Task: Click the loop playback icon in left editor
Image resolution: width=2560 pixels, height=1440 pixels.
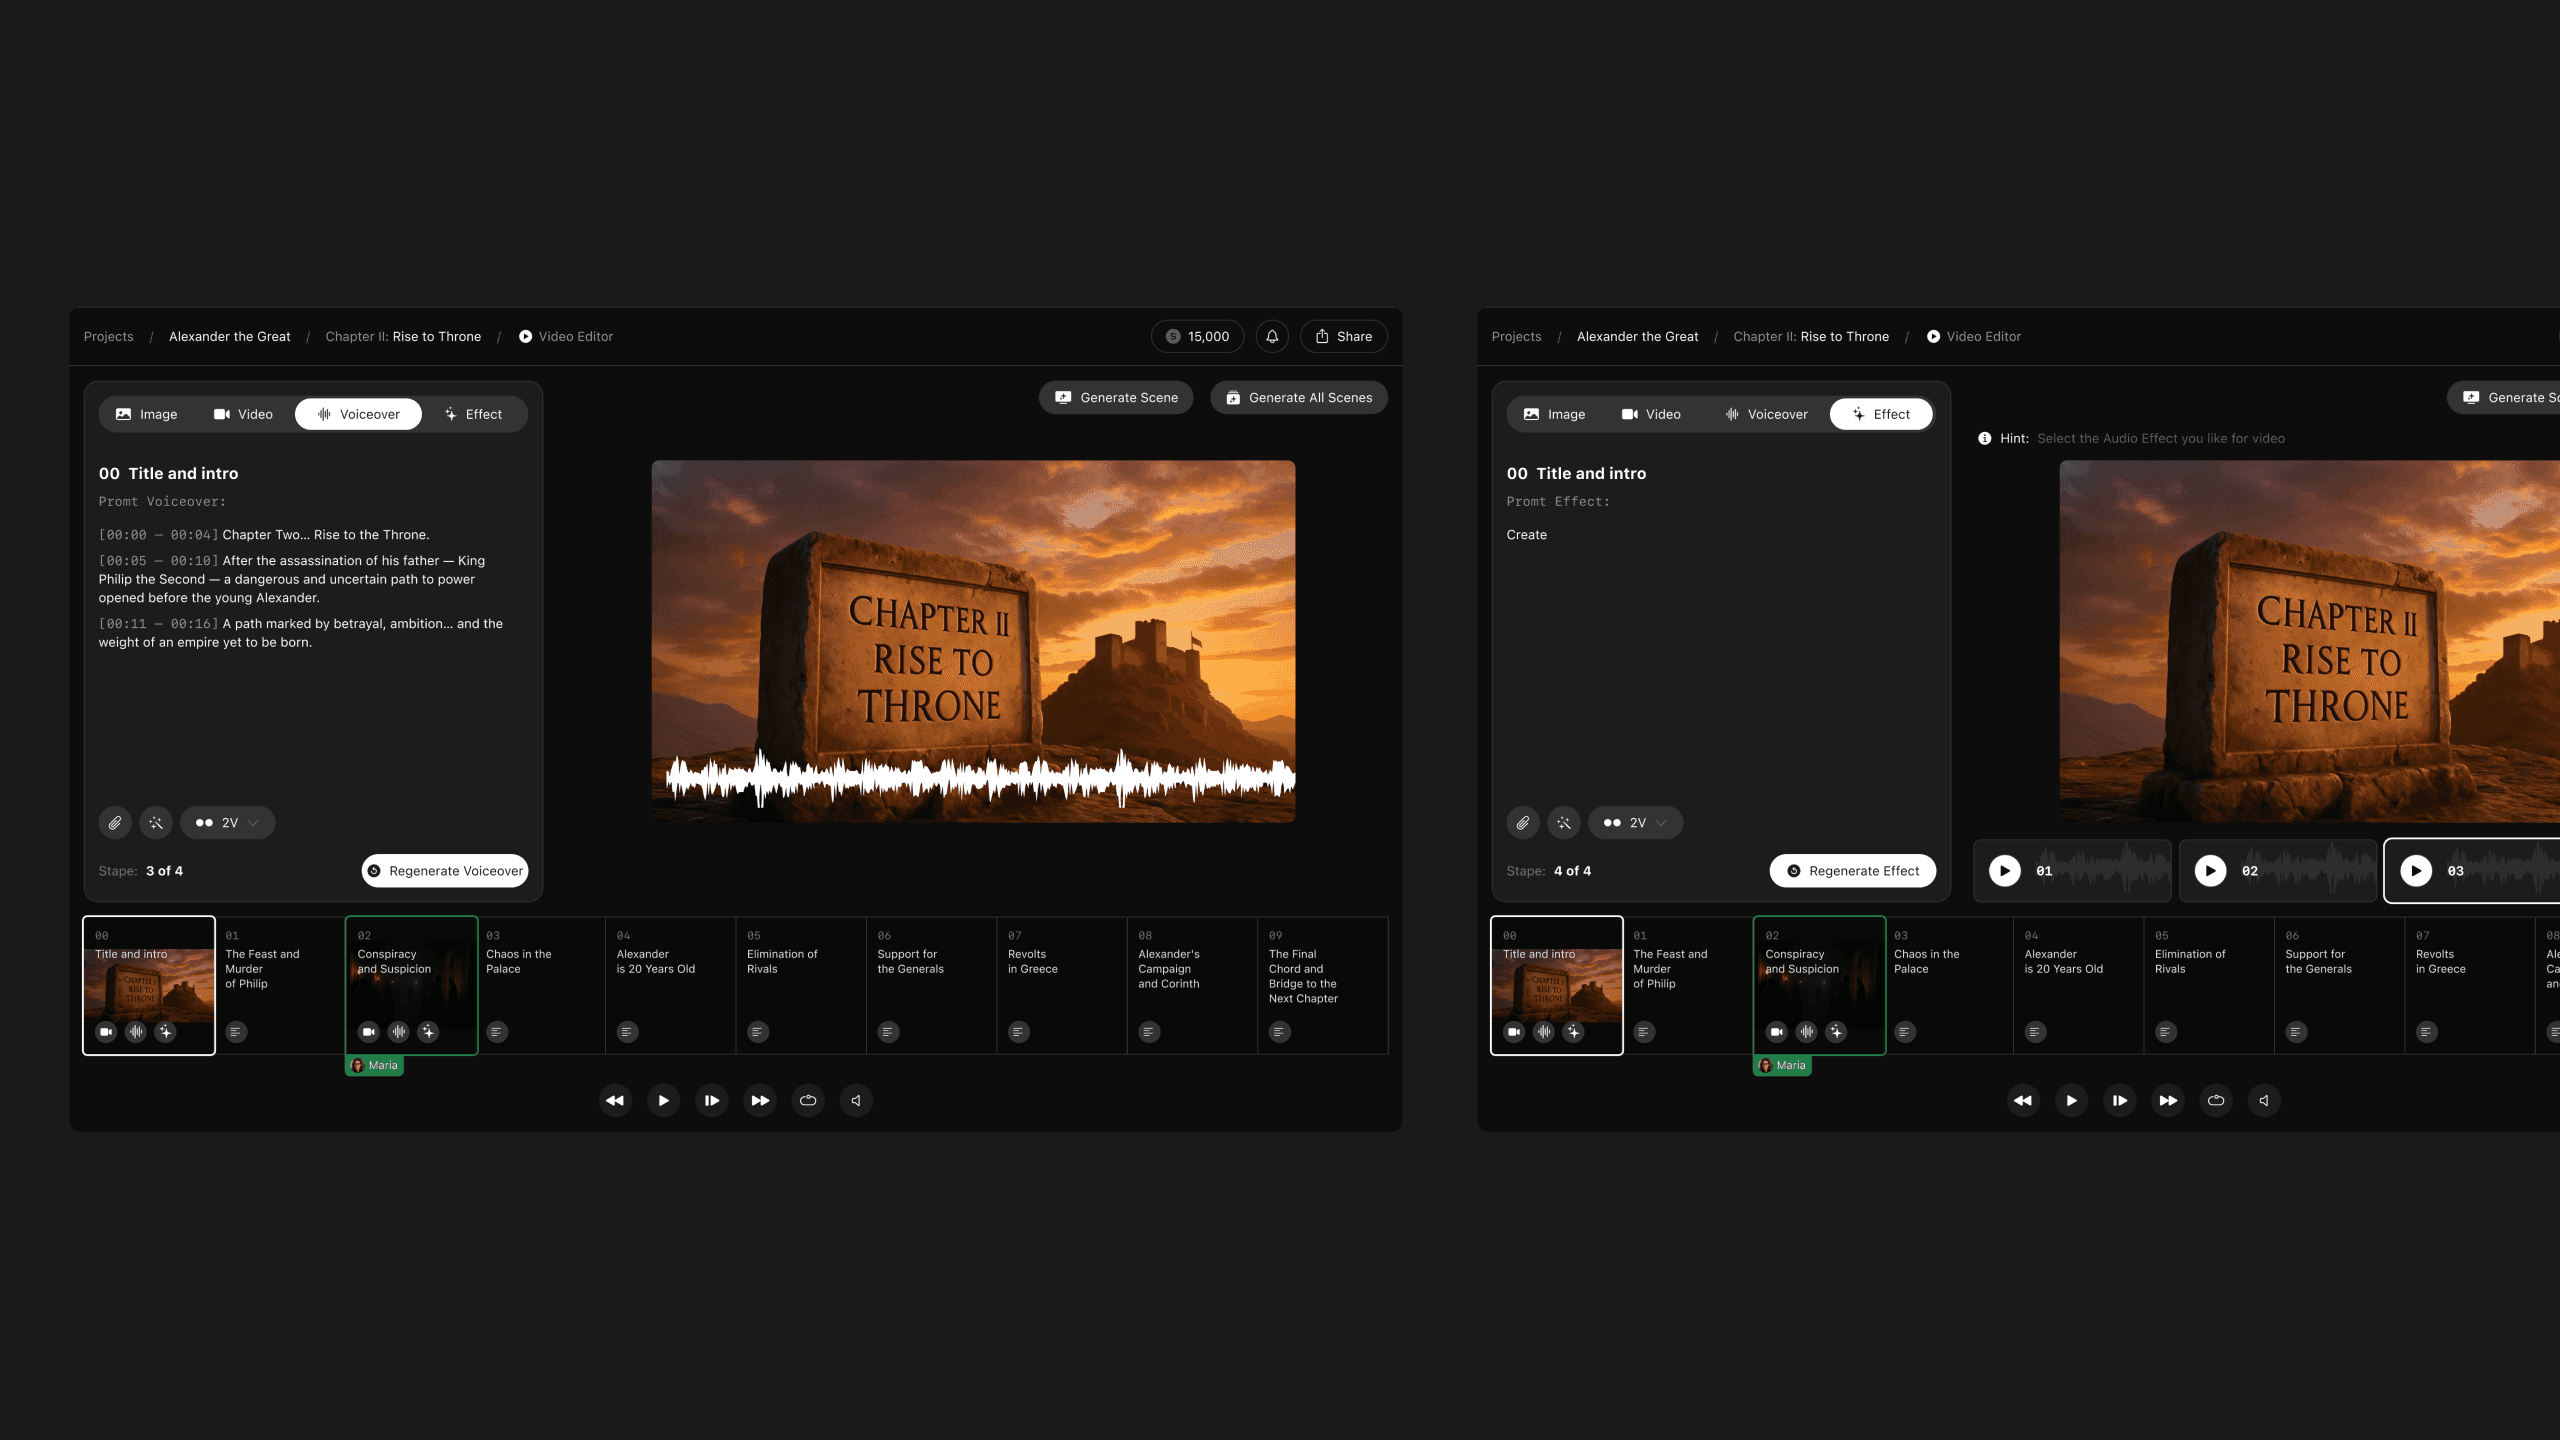Action: point(808,1100)
